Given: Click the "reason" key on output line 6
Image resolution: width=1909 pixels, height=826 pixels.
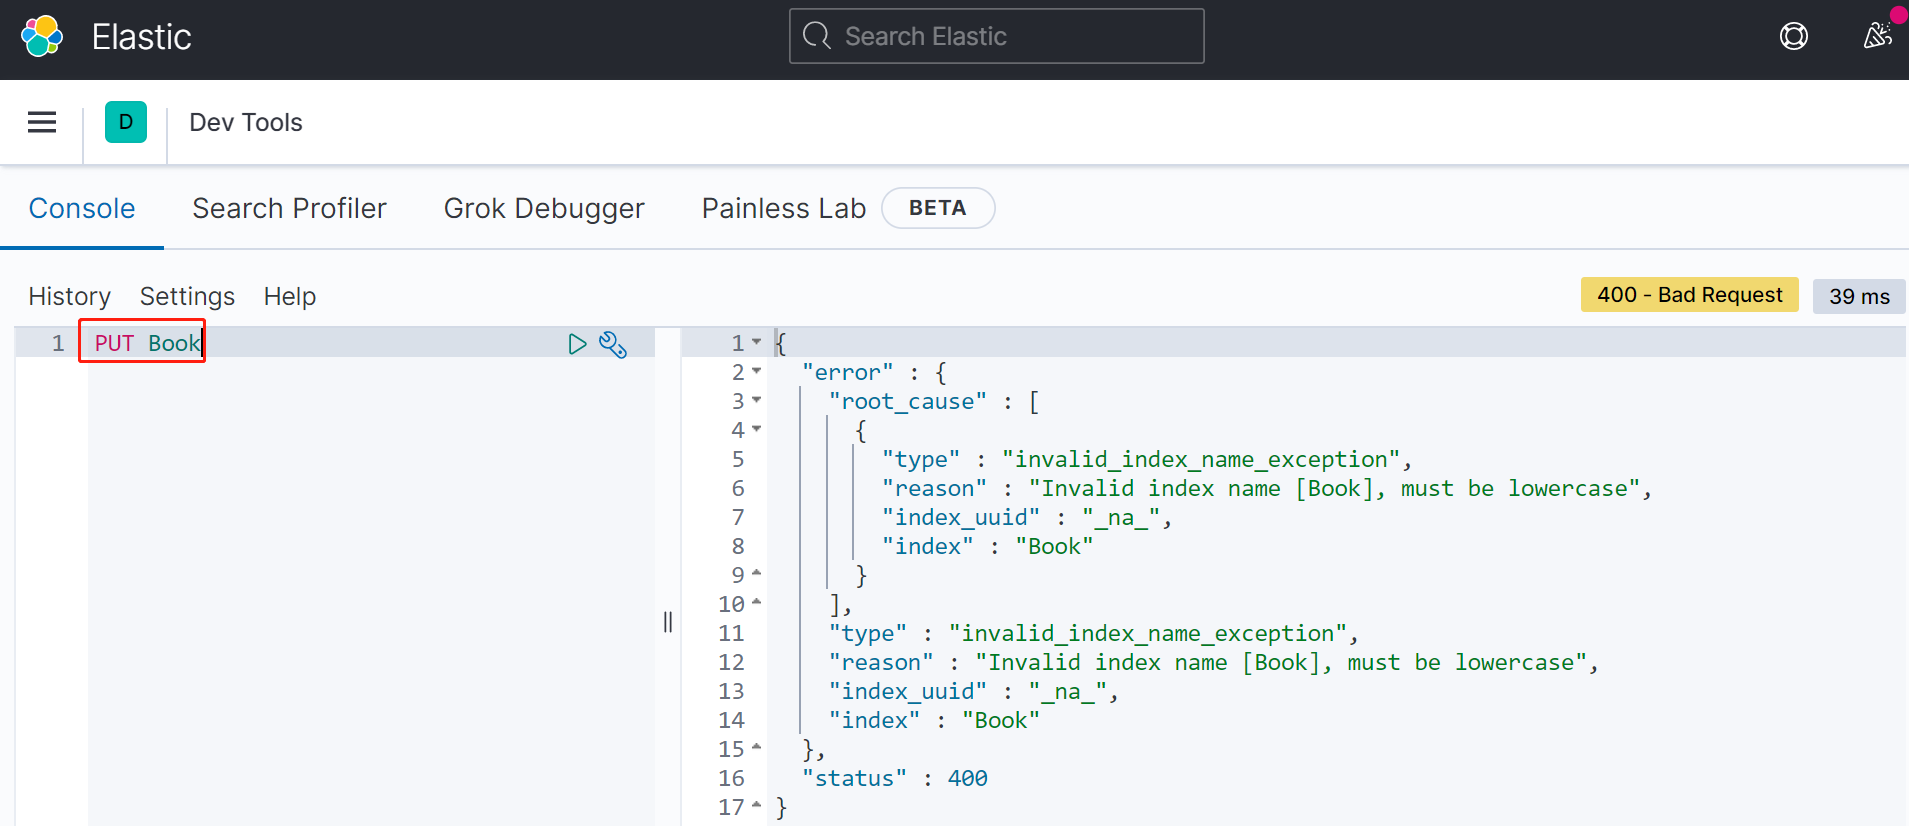Looking at the screenshot, I should [934, 488].
